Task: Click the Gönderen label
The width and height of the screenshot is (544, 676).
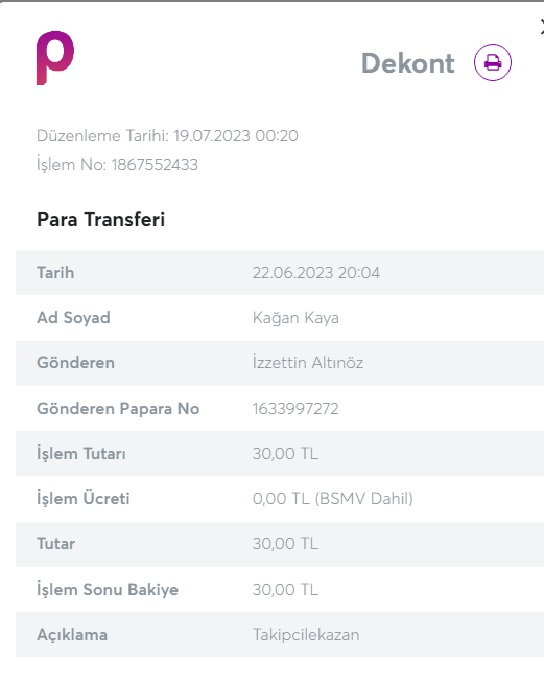Action: tap(76, 363)
